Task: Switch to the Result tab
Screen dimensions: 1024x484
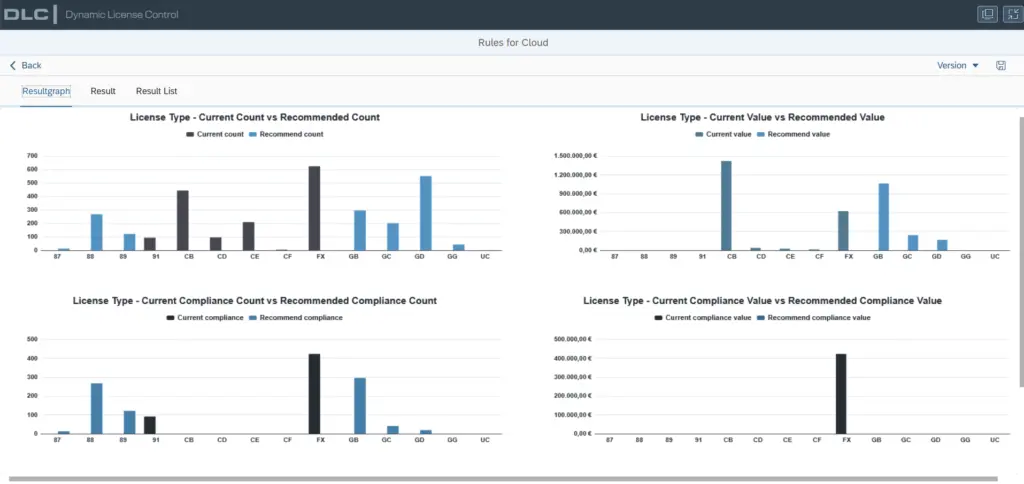Action: point(103,91)
